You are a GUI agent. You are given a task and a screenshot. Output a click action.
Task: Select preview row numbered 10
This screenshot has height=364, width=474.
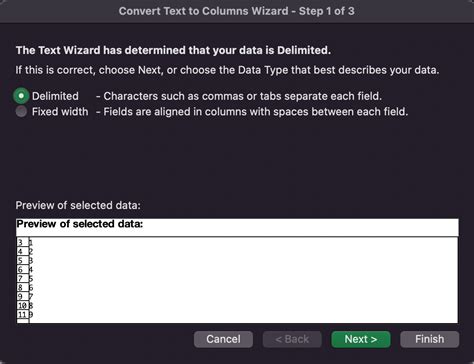coord(23,305)
